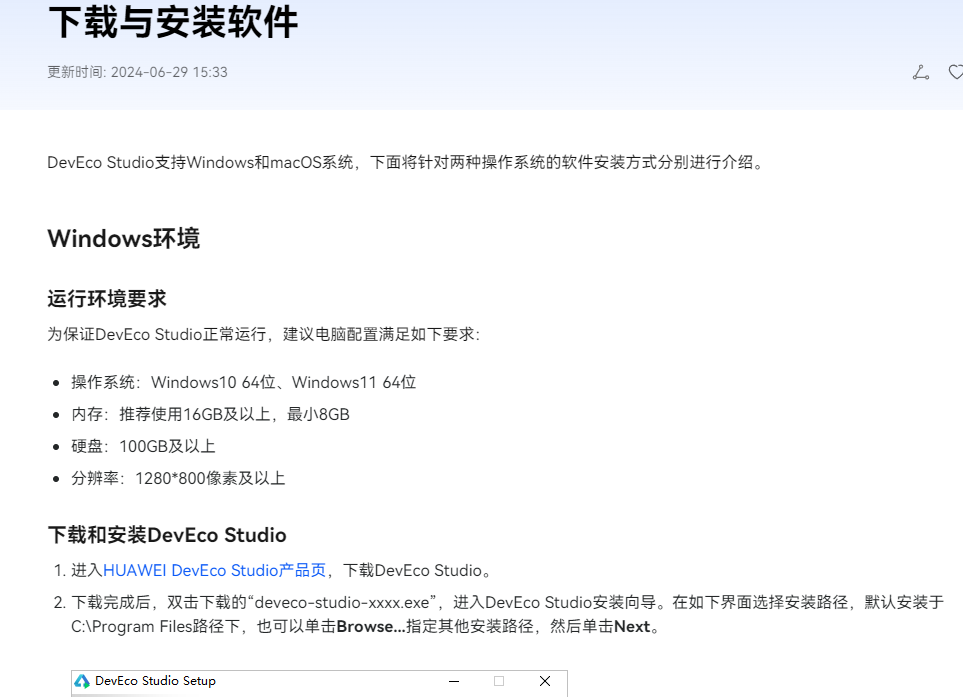
Task: Click the 操作系统 requirement line
Action: tap(244, 383)
